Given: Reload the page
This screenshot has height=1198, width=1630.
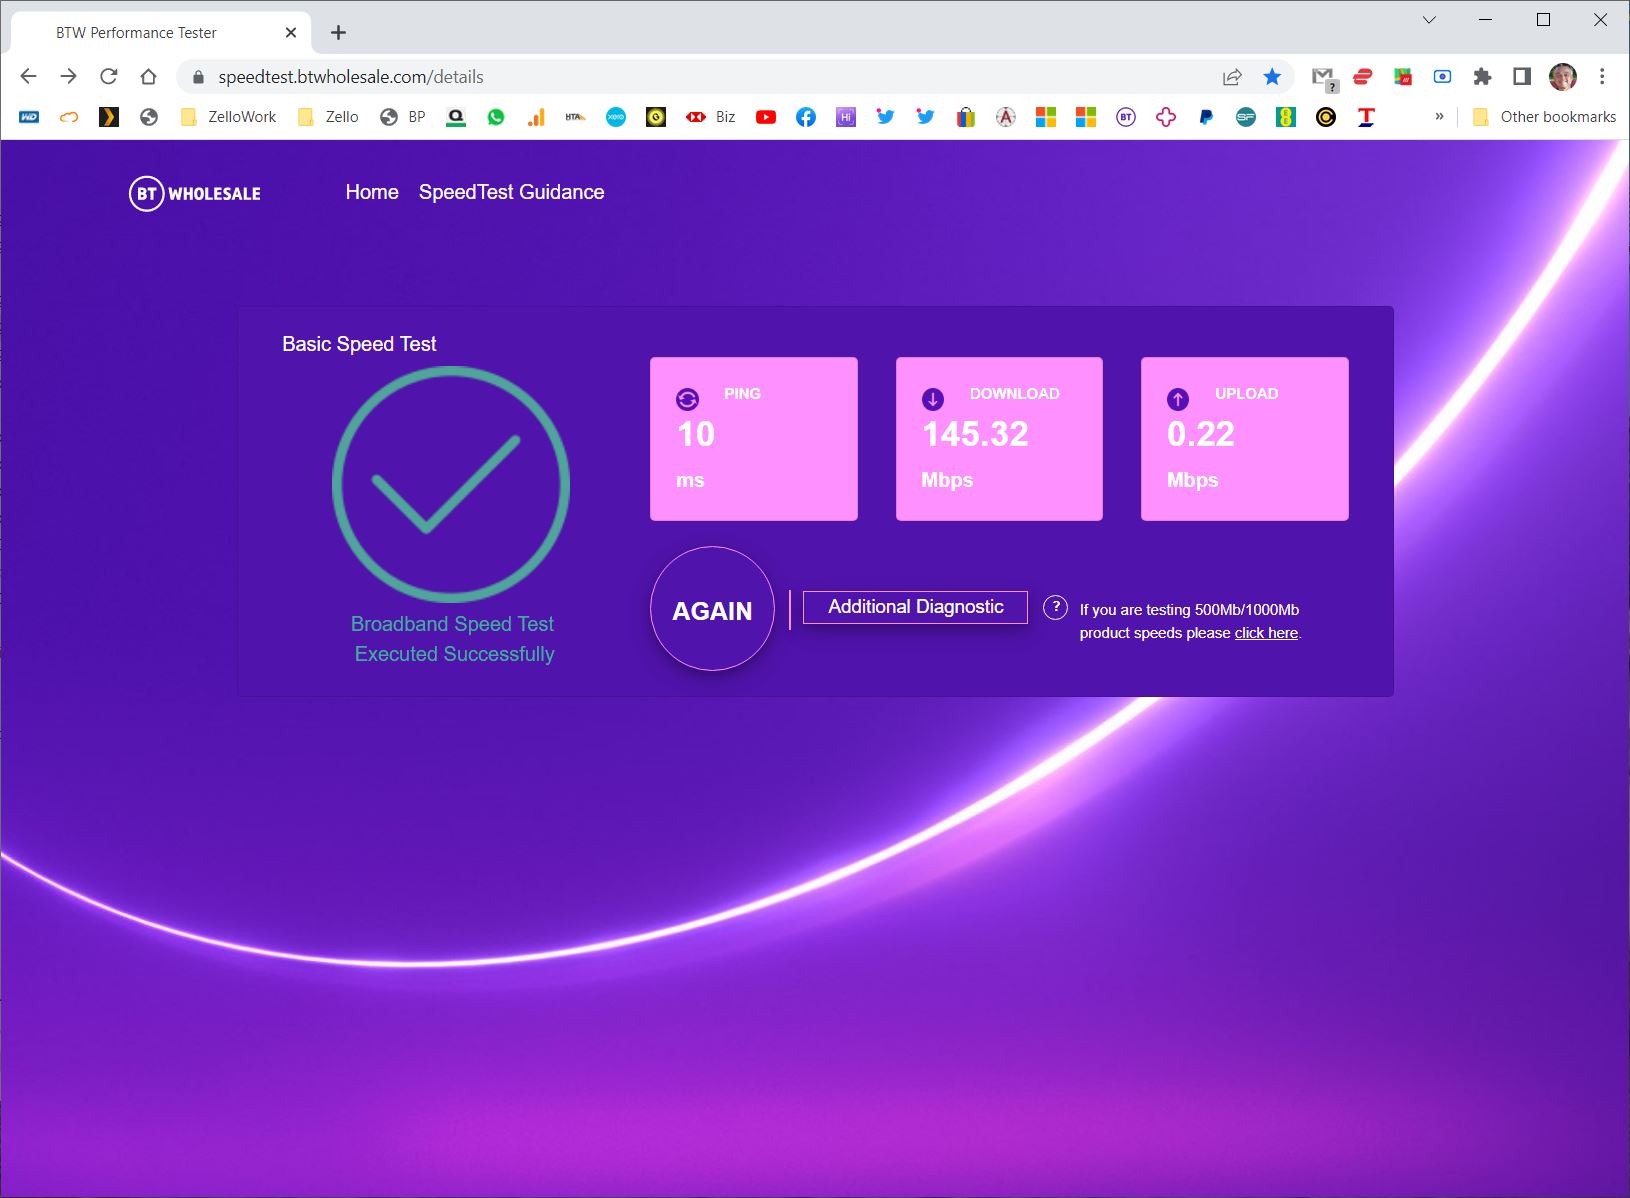Looking at the screenshot, I should [x=109, y=77].
